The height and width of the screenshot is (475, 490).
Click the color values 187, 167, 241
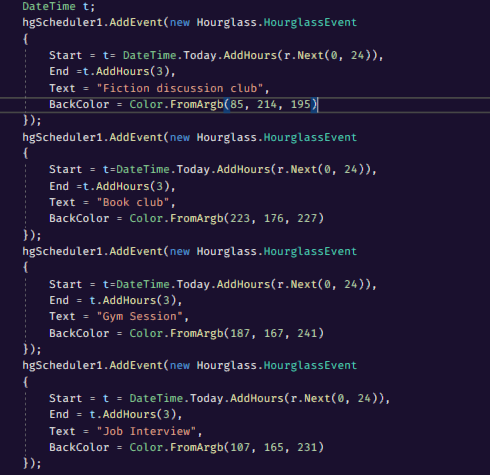pos(273,333)
